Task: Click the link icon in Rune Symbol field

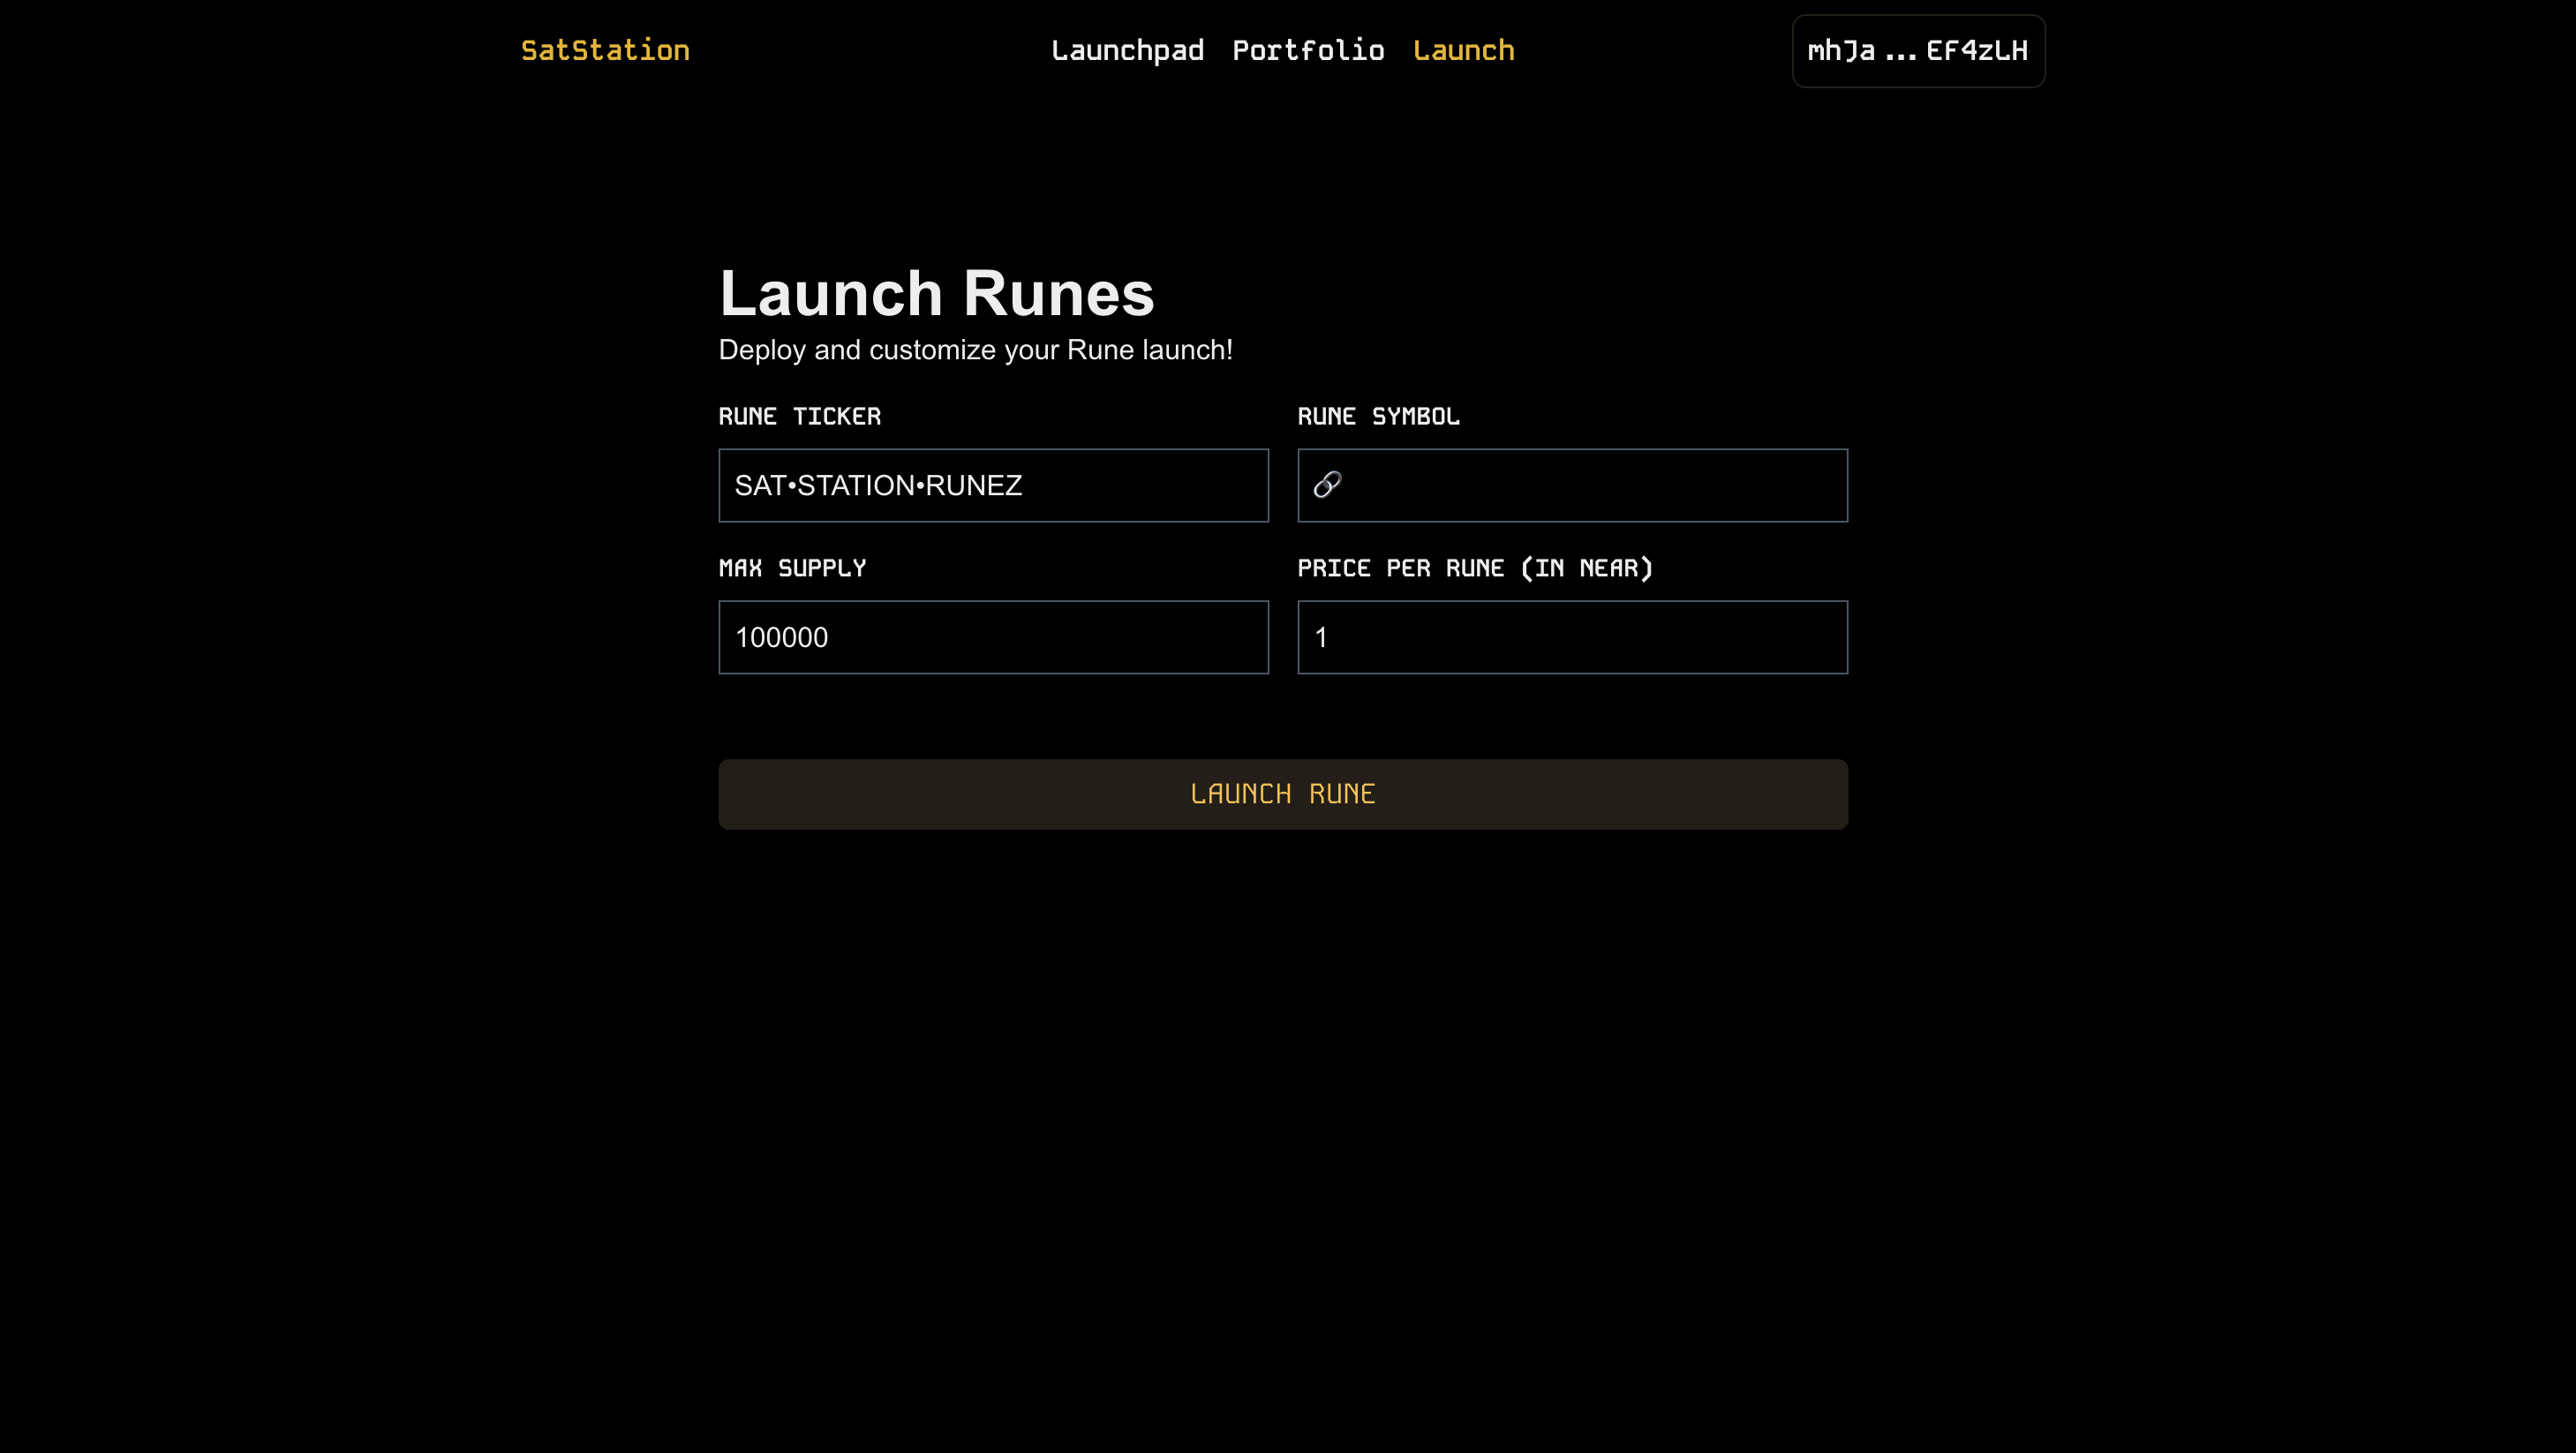Action: pyautogui.click(x=1327, y=485)
